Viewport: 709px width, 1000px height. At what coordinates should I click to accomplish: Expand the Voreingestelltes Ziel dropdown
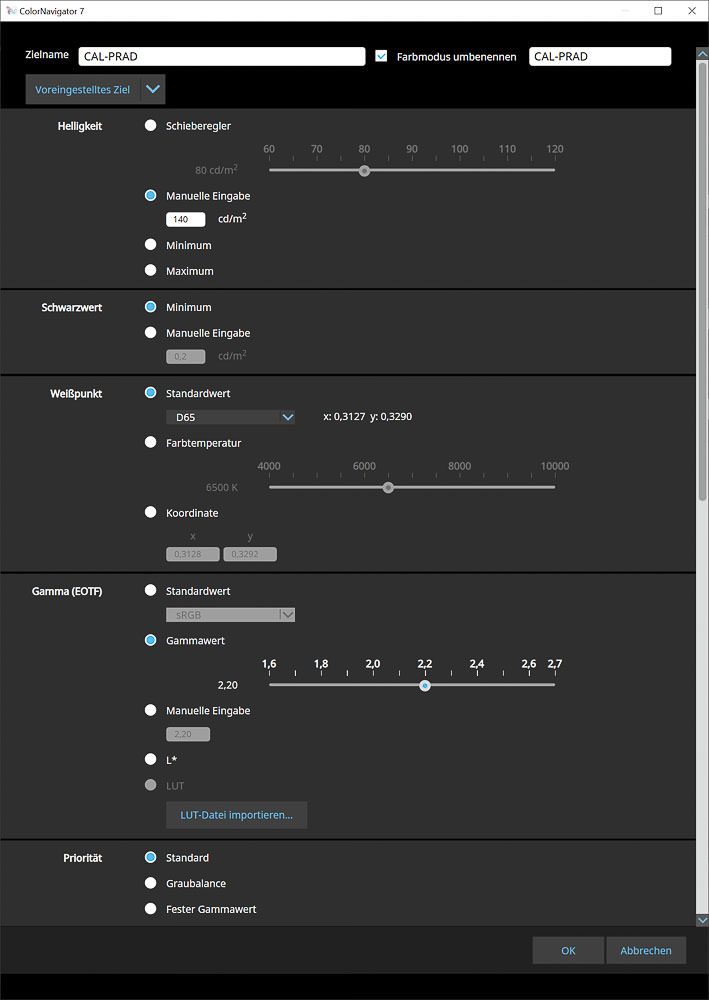tap(153, 89)
